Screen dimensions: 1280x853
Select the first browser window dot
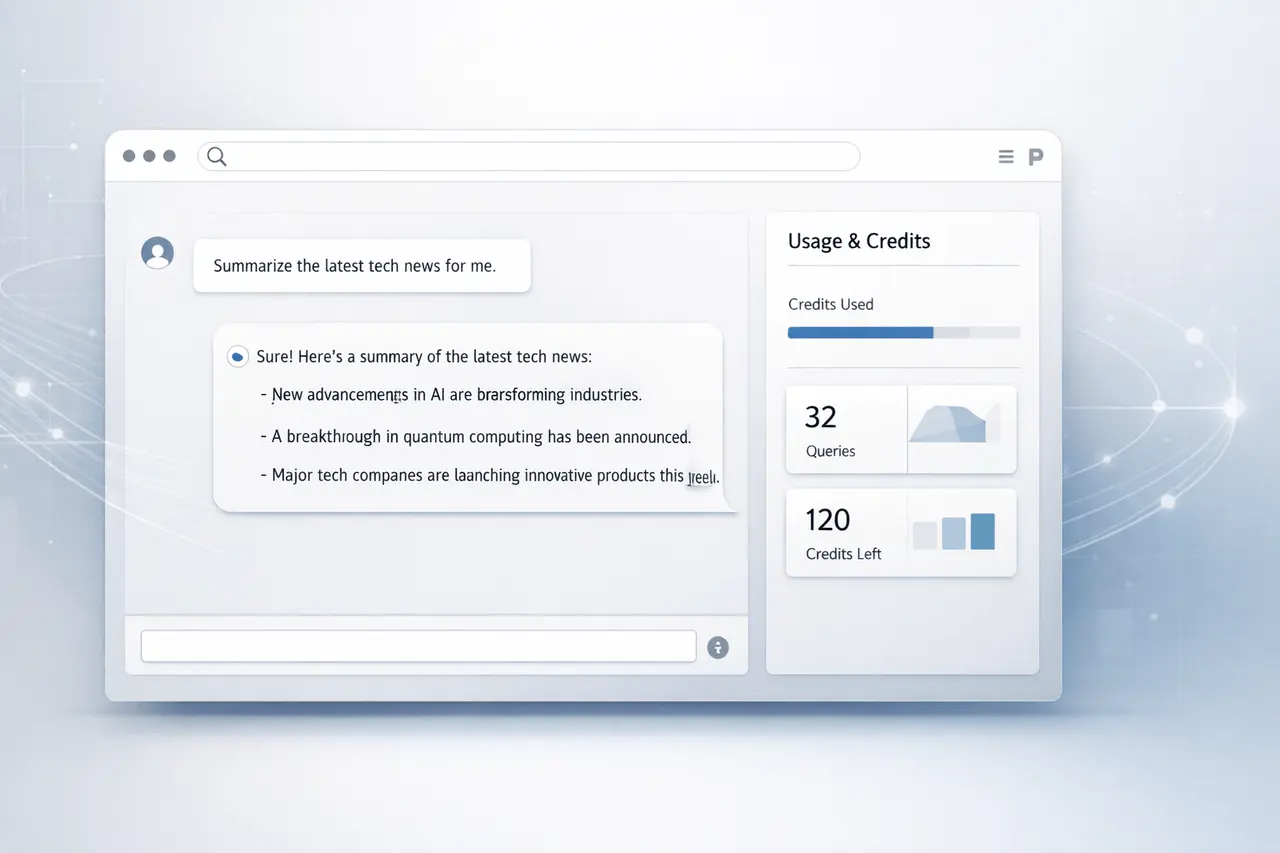point(128,156)
